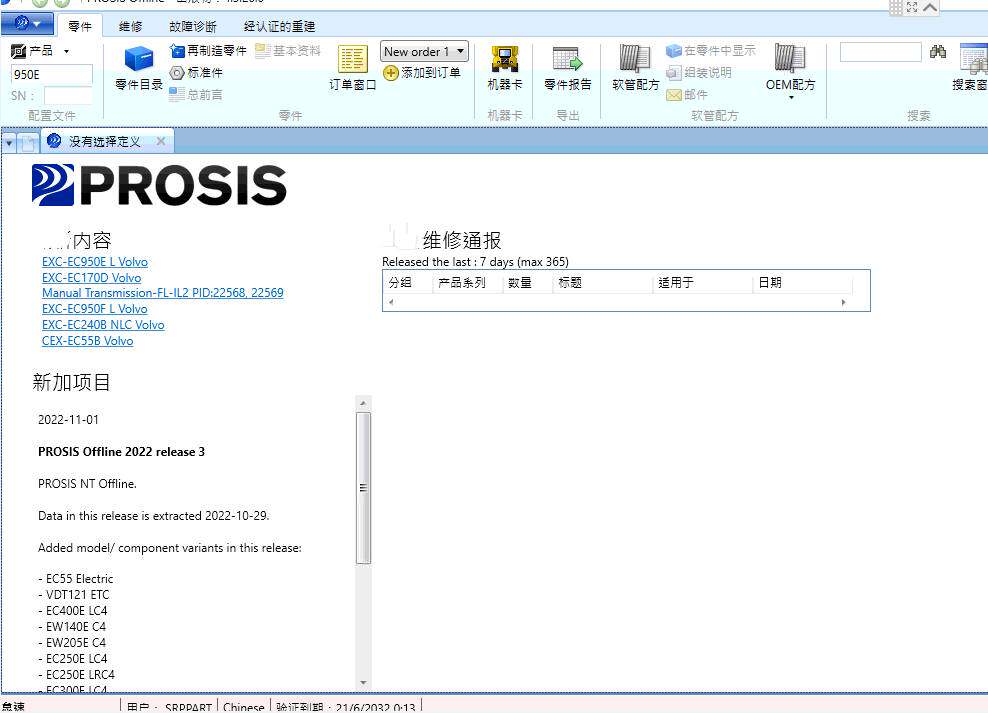Open the EXC-EC950E L Volvo link
988x713 pixels.
coord(95,262)
